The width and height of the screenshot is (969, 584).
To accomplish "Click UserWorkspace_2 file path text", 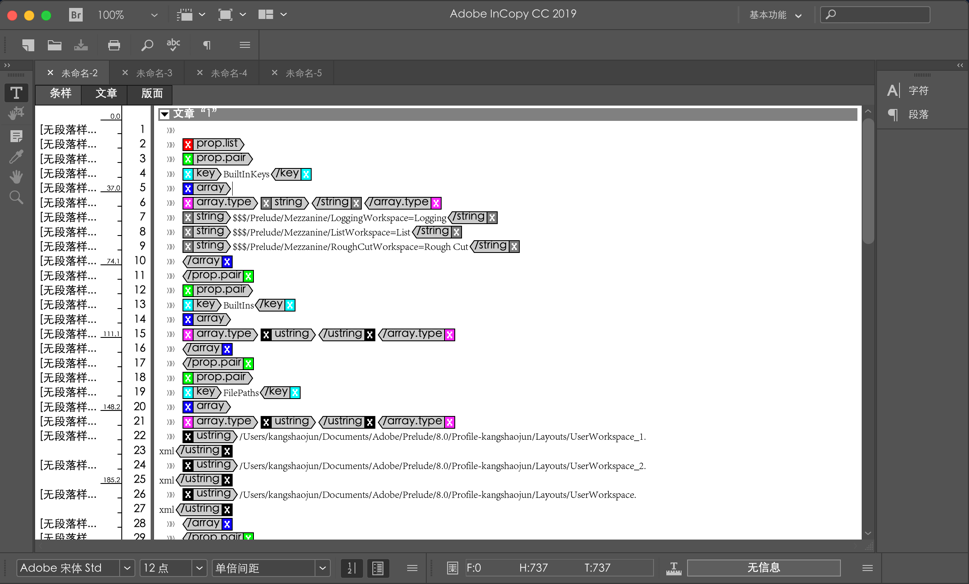I will (442, 466).
